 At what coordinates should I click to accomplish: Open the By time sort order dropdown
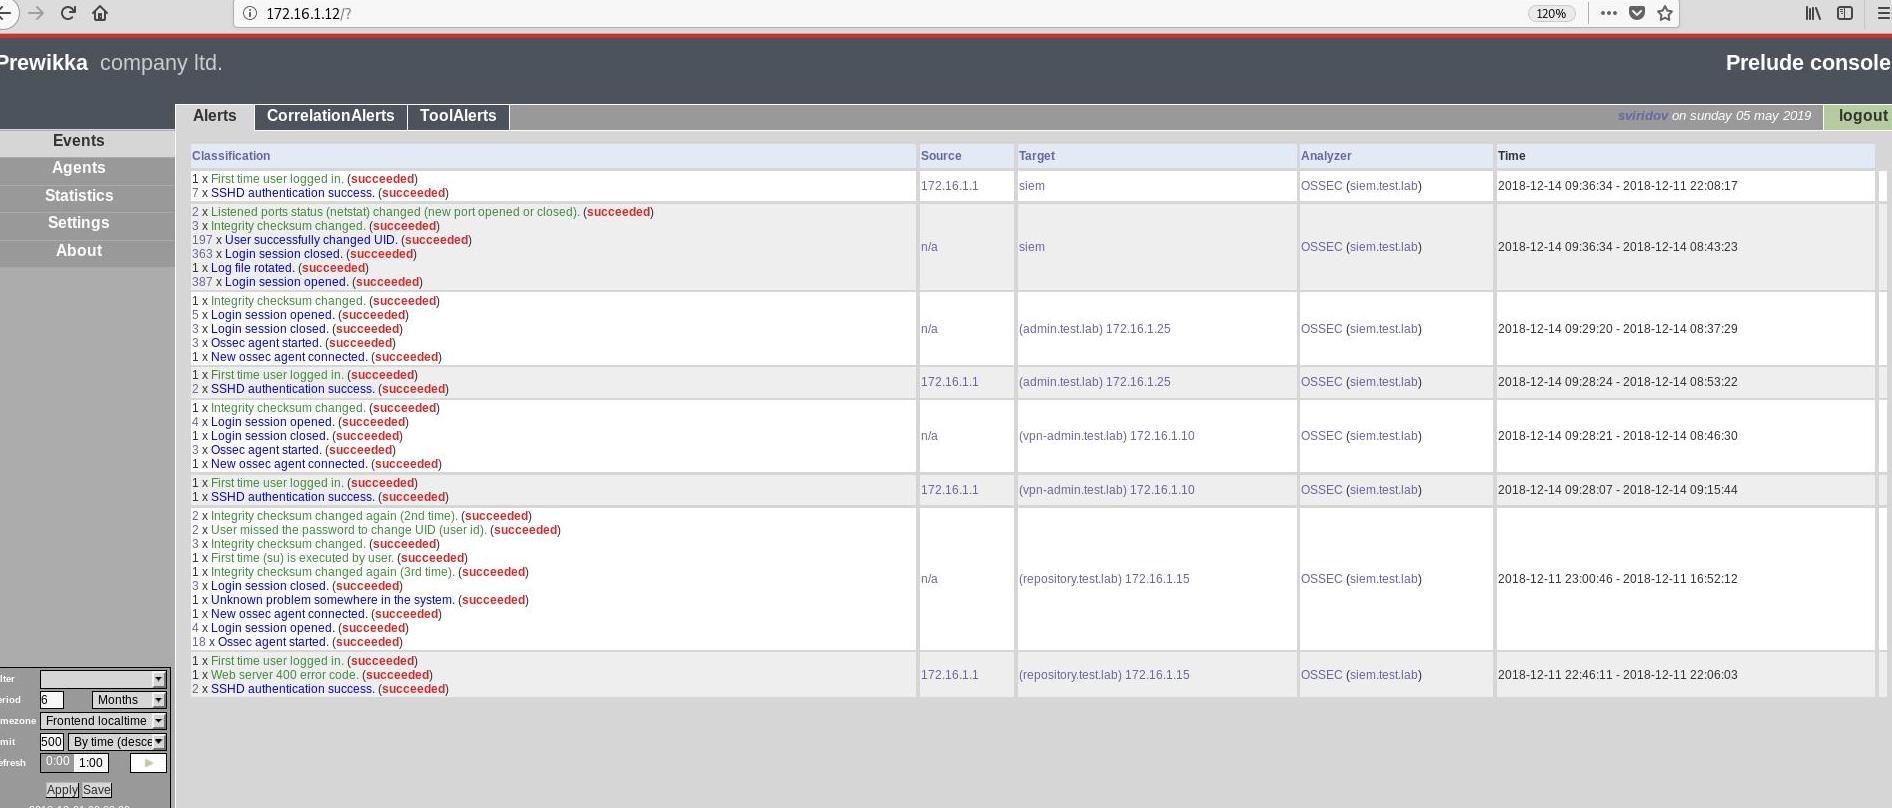pos(117,742)
